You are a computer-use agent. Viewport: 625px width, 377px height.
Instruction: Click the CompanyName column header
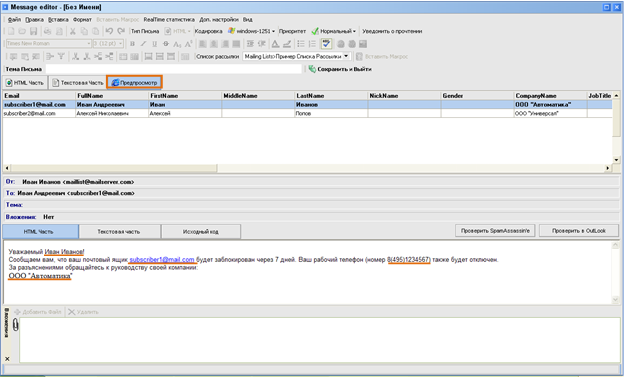[550, 96]
